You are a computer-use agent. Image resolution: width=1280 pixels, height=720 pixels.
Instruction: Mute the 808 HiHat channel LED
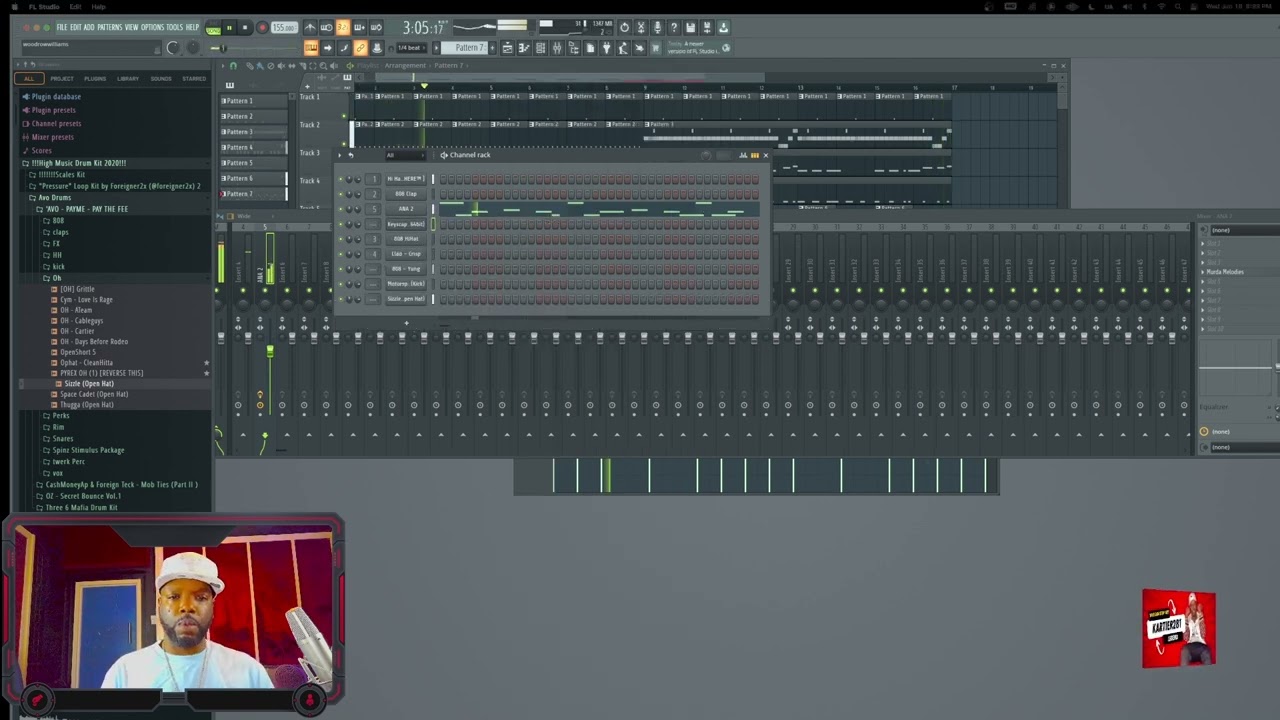[x=340, y=238]
